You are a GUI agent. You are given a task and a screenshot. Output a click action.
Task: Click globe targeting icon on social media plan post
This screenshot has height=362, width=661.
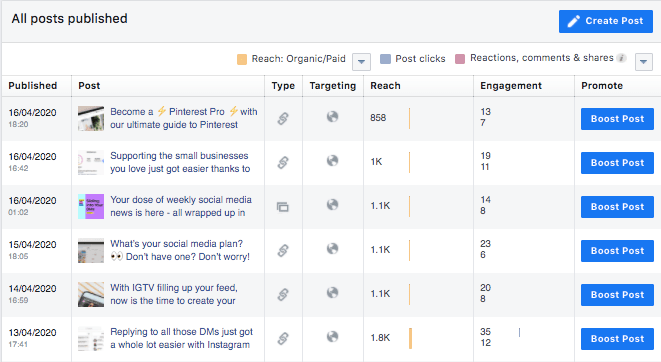[x=333, y=249]
